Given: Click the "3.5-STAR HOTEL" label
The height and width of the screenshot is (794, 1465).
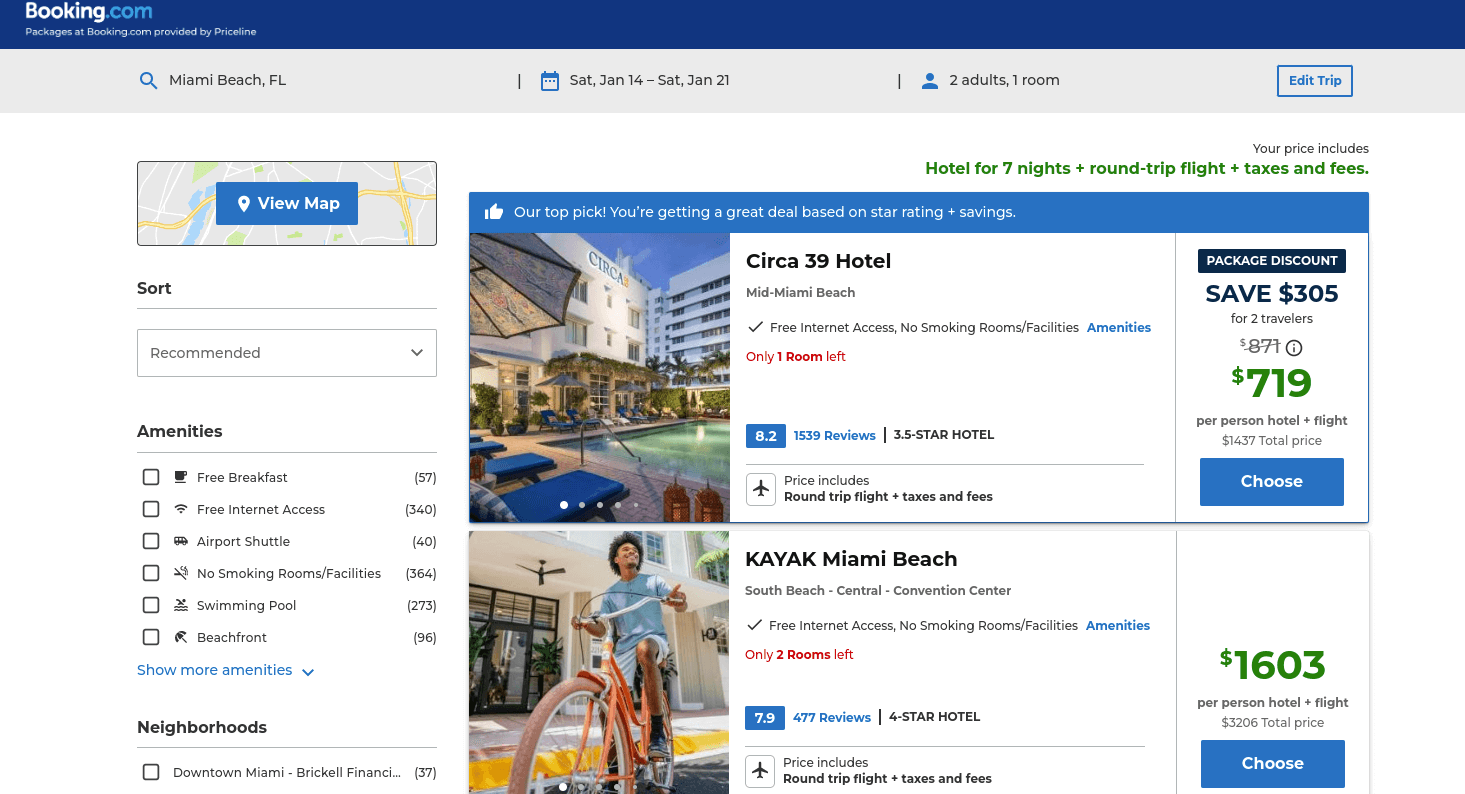Looking at the screenshot, I should [x=944, y=436].
